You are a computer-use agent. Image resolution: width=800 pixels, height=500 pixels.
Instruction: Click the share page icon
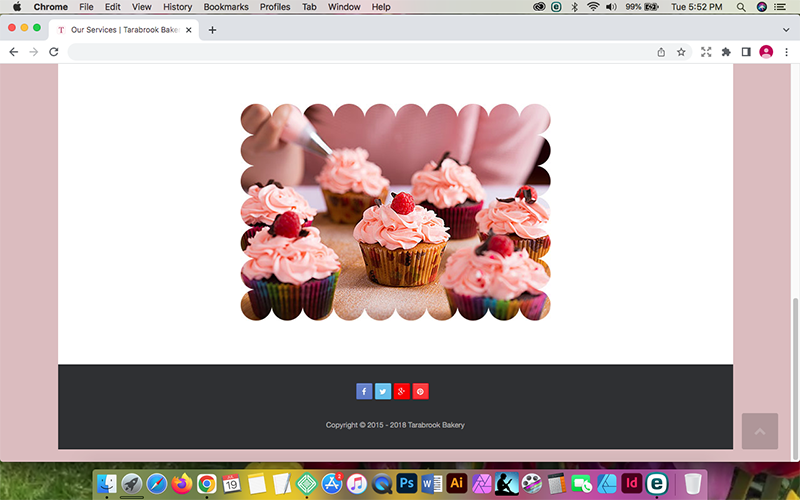661,52
